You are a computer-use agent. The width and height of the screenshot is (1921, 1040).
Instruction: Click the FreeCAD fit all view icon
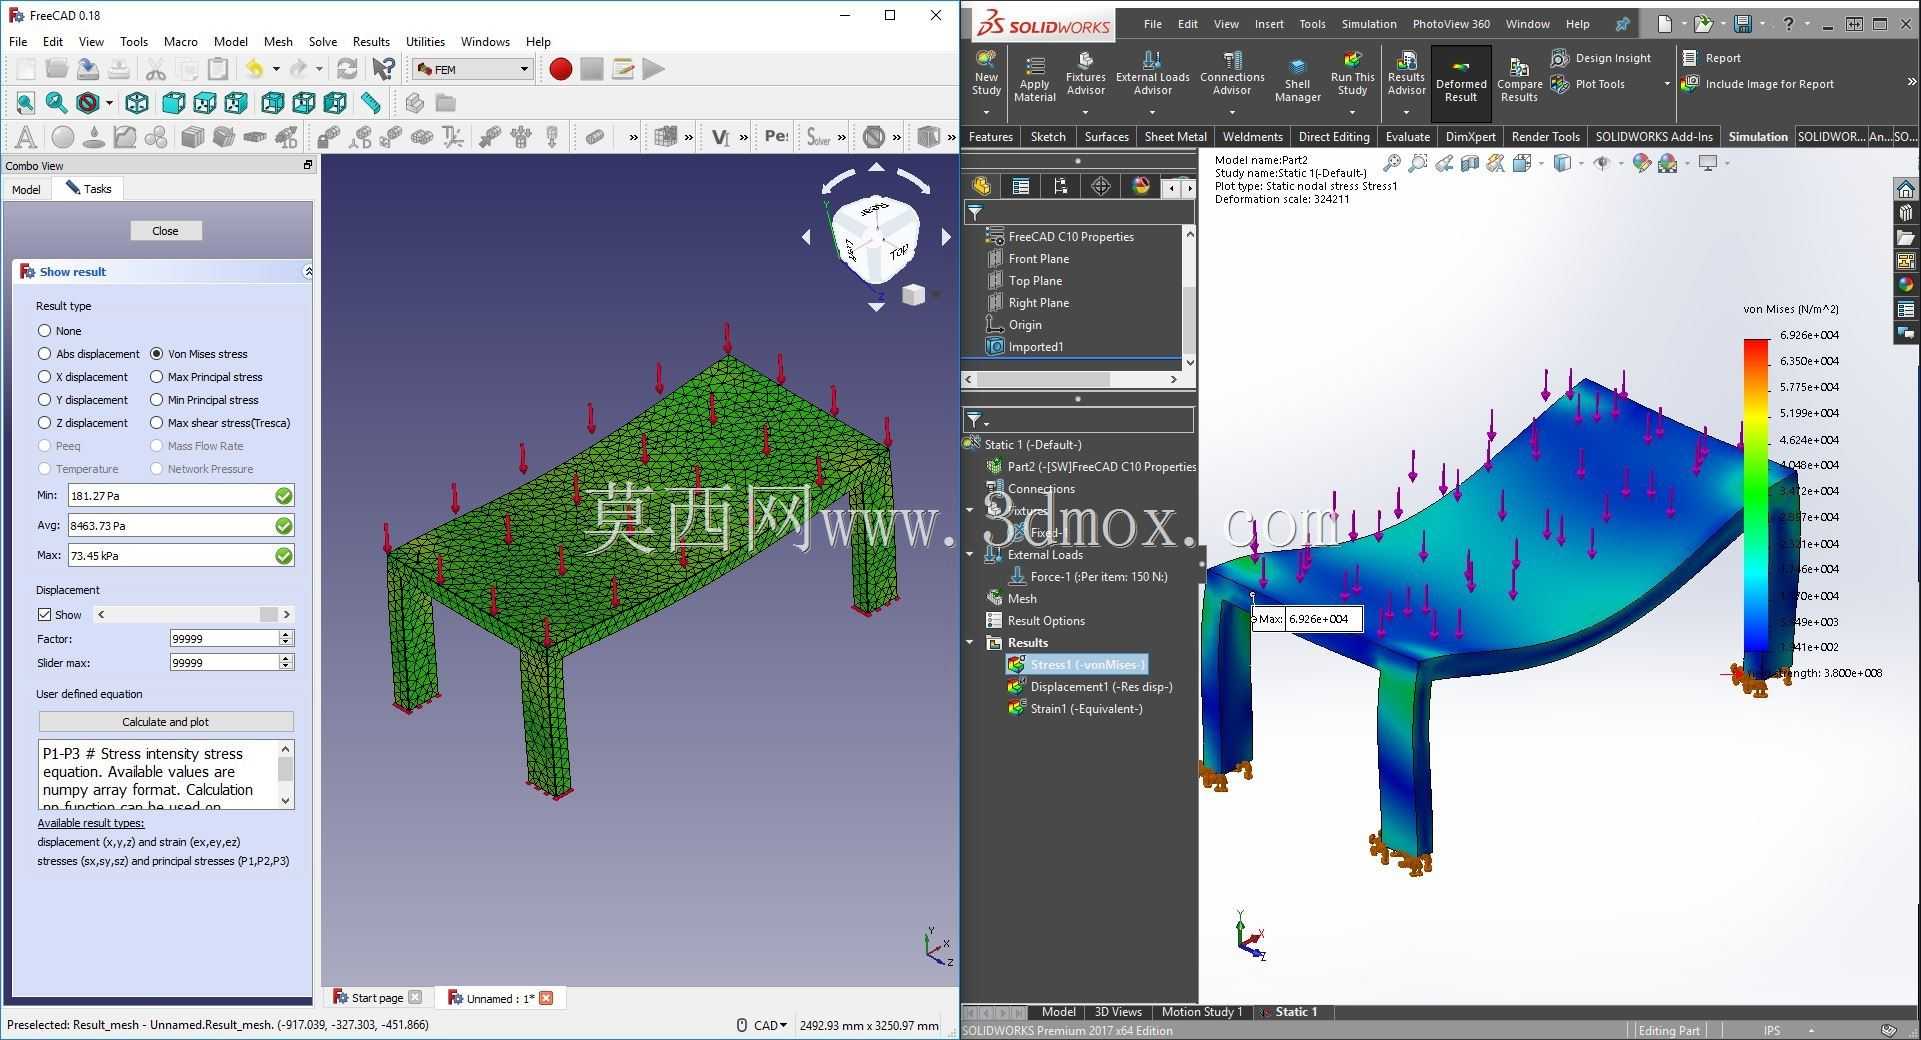[25, 103]
